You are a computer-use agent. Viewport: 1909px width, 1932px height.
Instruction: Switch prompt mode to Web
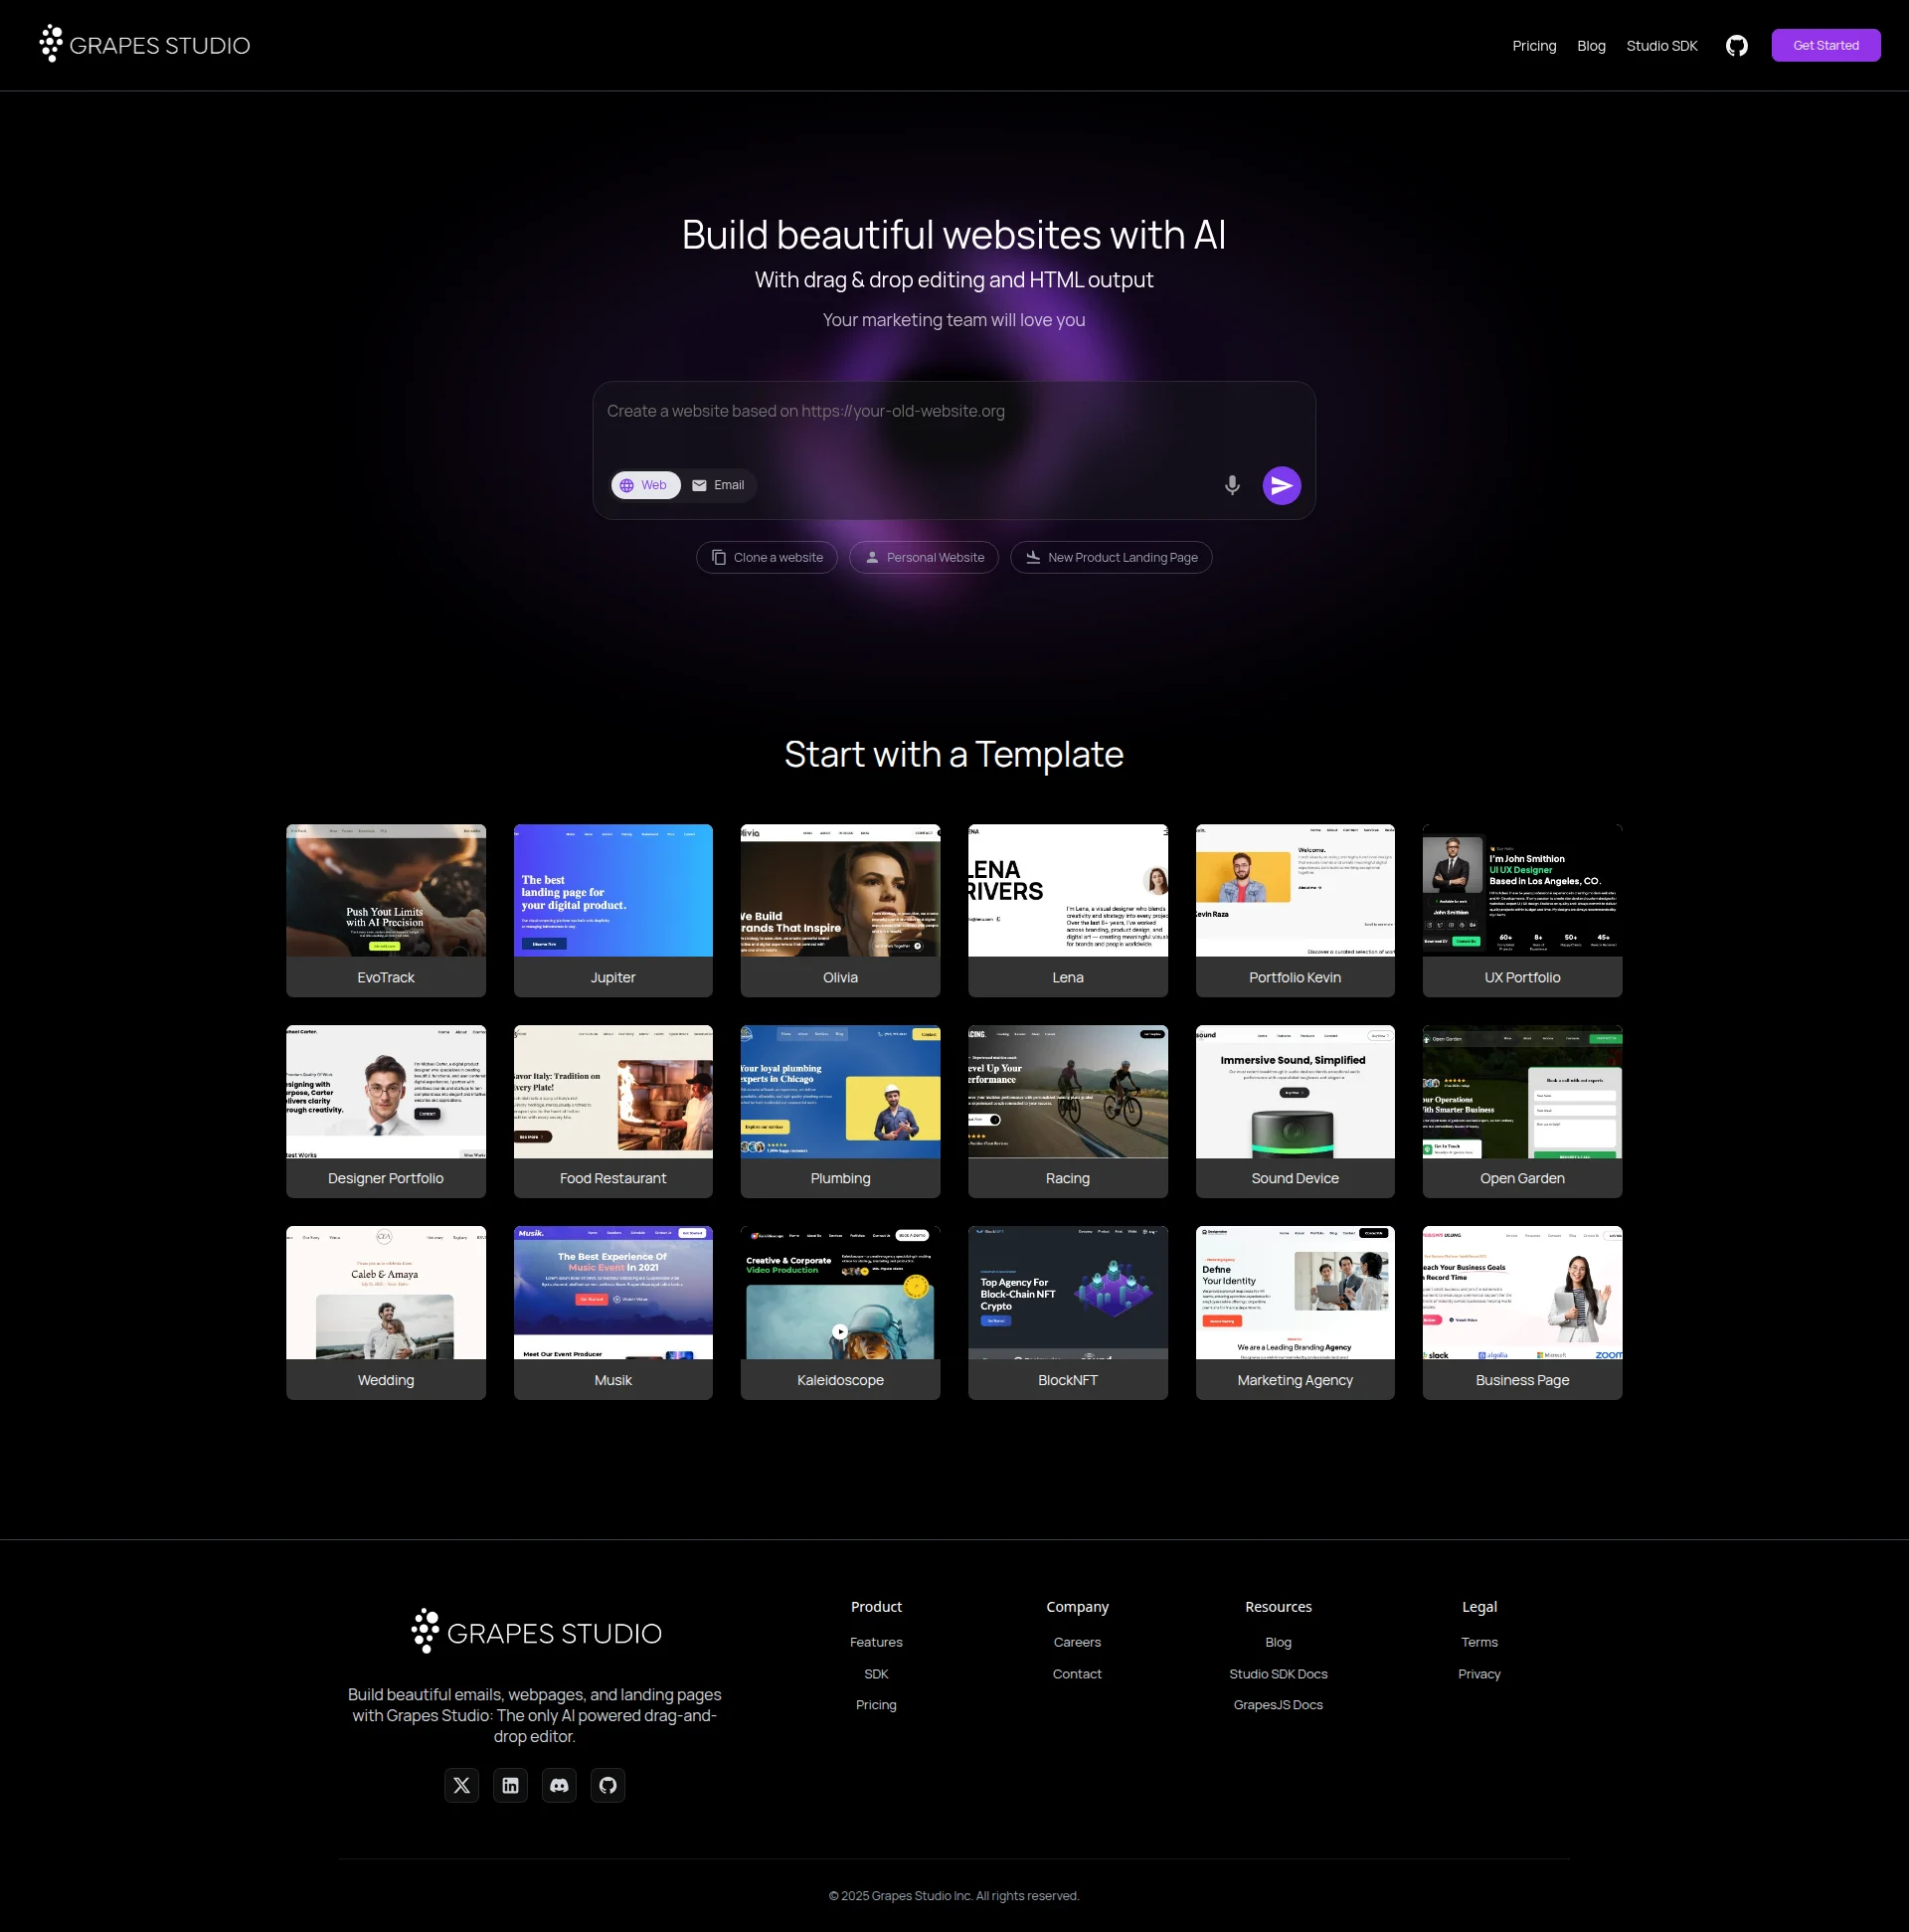[x=645, y=485]
